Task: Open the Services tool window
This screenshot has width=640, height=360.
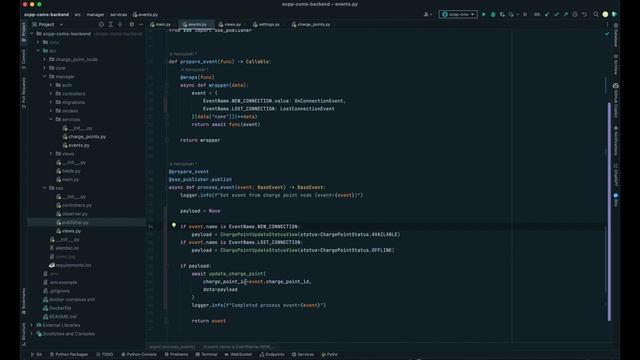Action: click(303, 354)
